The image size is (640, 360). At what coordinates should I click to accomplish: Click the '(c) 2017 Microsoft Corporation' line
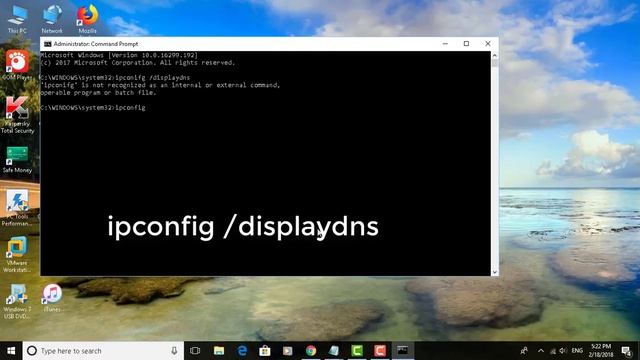(138, 63)
